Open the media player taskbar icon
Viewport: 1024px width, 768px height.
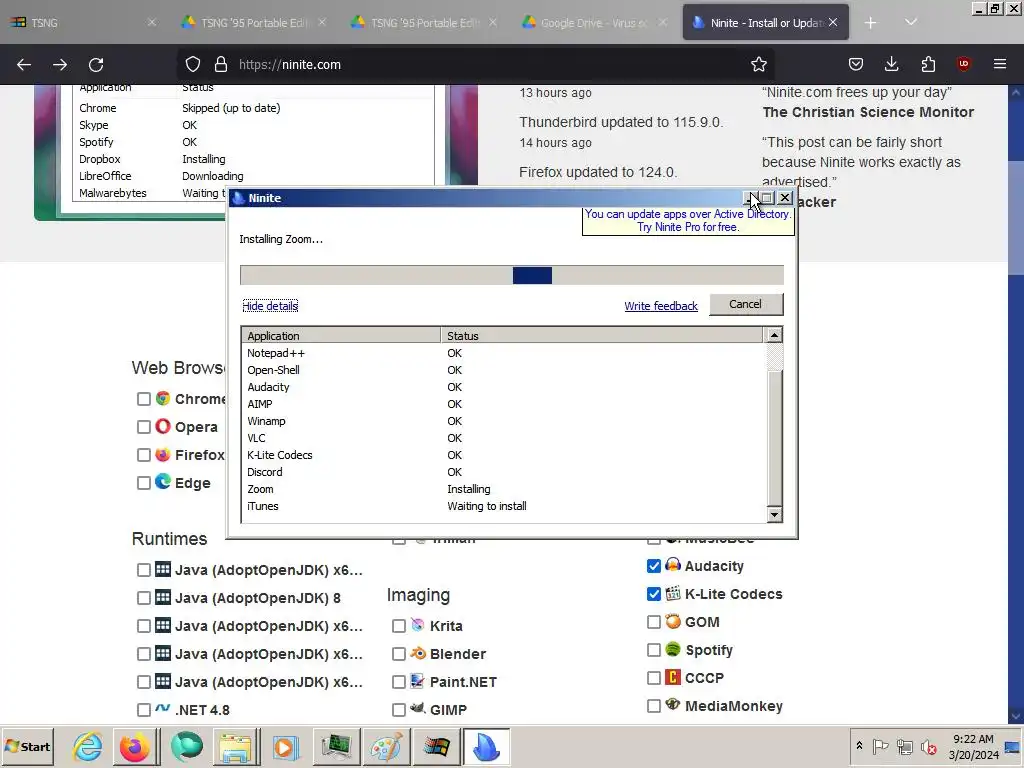coord(285,746)
